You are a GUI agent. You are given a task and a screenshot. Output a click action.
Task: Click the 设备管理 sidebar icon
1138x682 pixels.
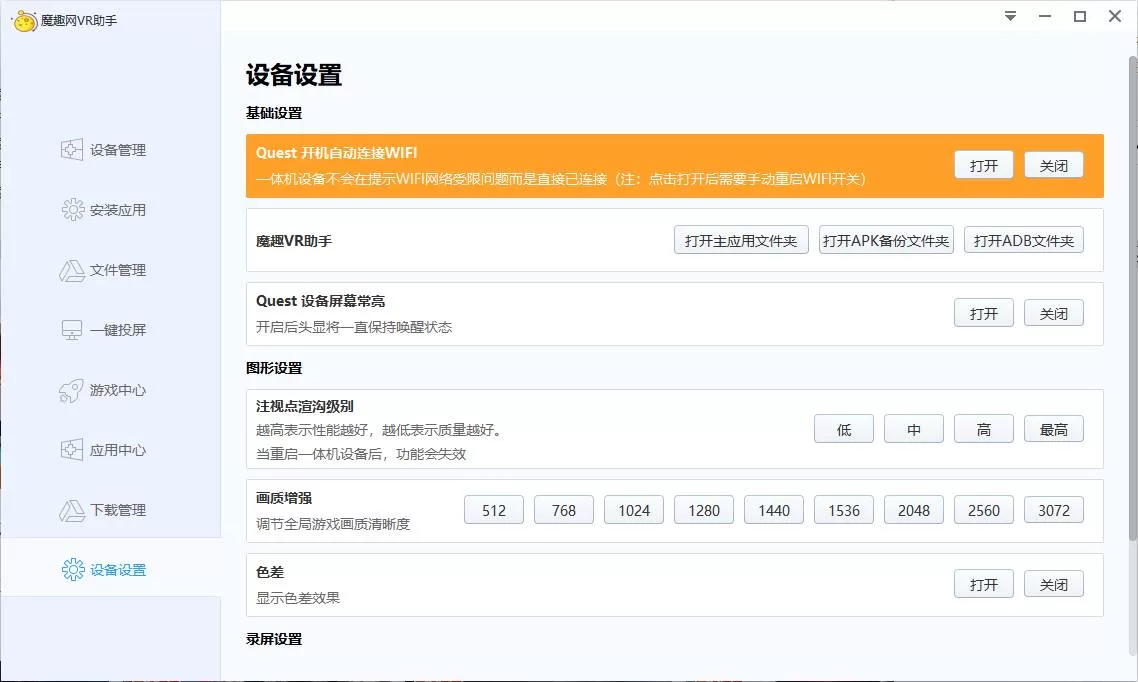click(72, 150)
